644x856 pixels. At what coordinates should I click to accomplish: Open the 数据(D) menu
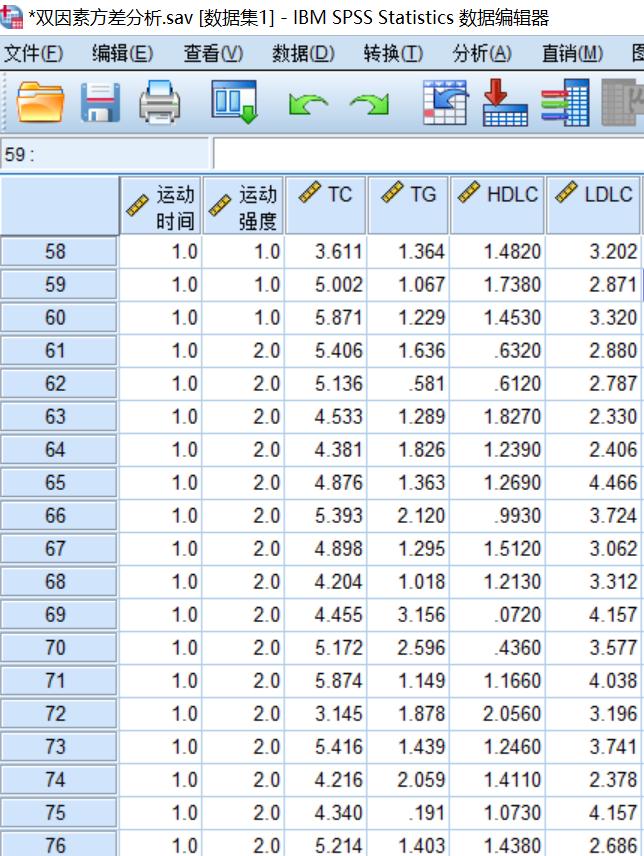[x=303, y=53]
